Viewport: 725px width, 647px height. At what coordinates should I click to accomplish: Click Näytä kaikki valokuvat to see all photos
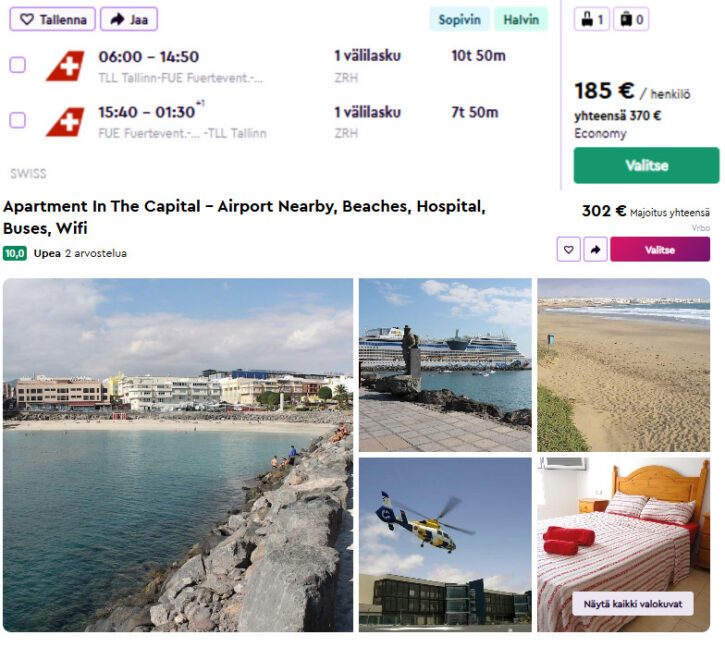(633, 604)
